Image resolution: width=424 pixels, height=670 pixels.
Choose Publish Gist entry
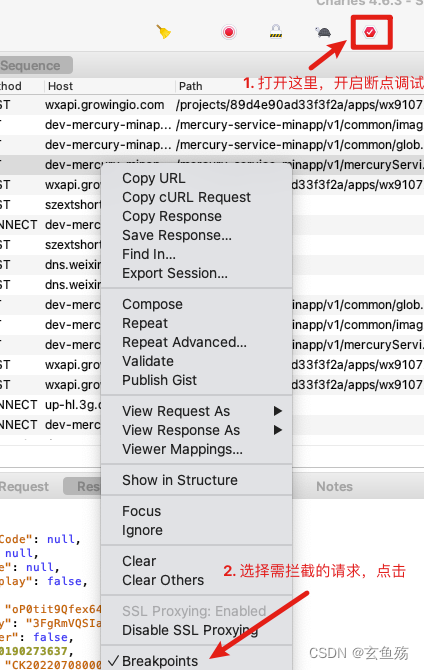coord(197,380)
